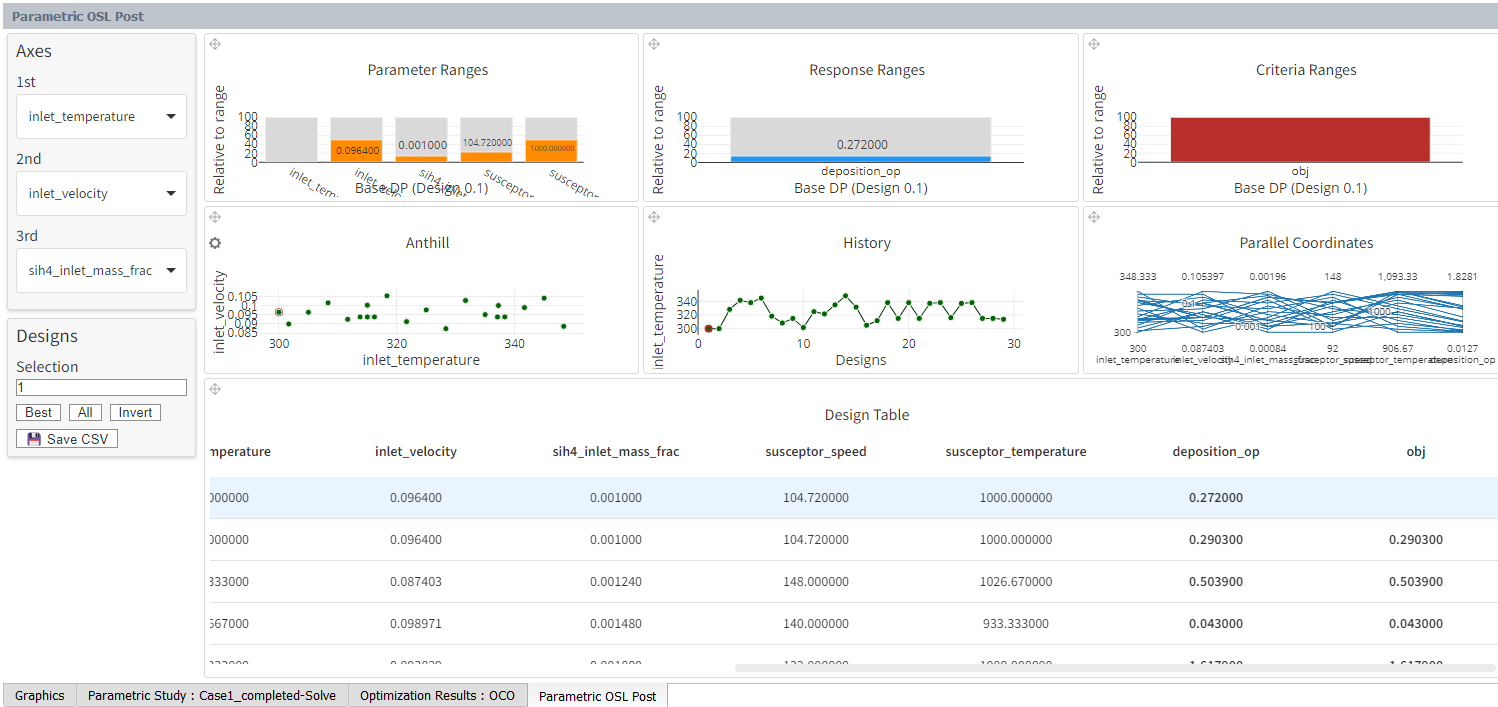The height and width of the screenshot is (707, 1498).
Task: Click susceptor_temperature cell 1026.670000
Action: click(x=1016, y=582)
